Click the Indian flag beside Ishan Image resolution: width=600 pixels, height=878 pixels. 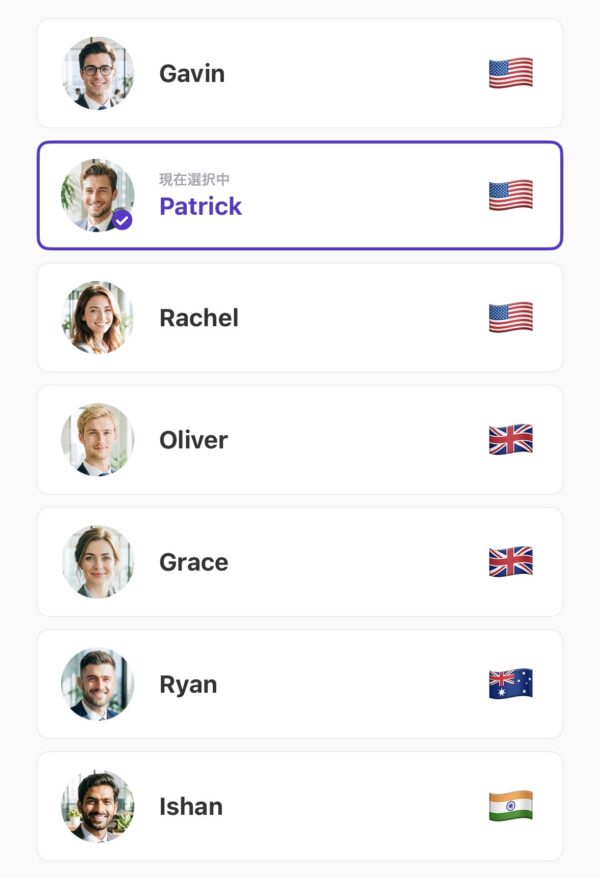pyautogui.click(x=510, y=806)
